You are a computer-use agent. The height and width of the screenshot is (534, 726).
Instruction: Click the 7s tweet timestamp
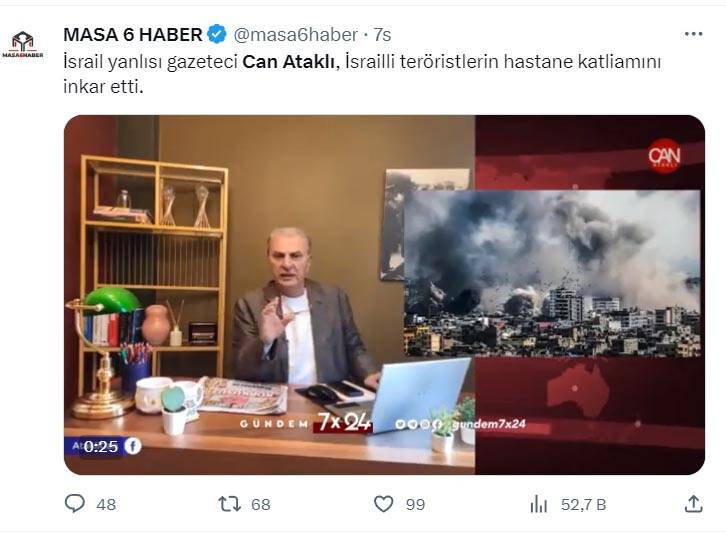coord(382,35)
